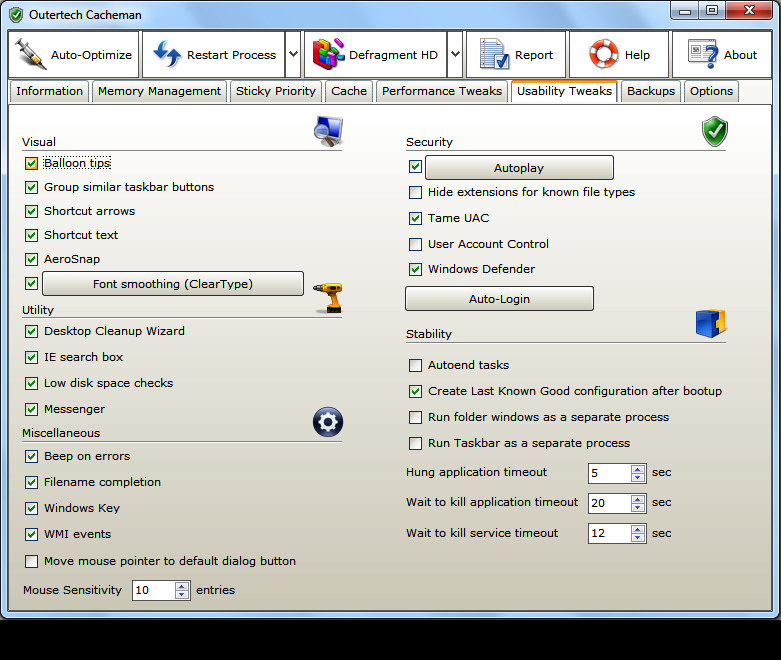Increase Hung application timeout with up arrow
This screenshot has width=781, height=660.
[x=638, y=469]
